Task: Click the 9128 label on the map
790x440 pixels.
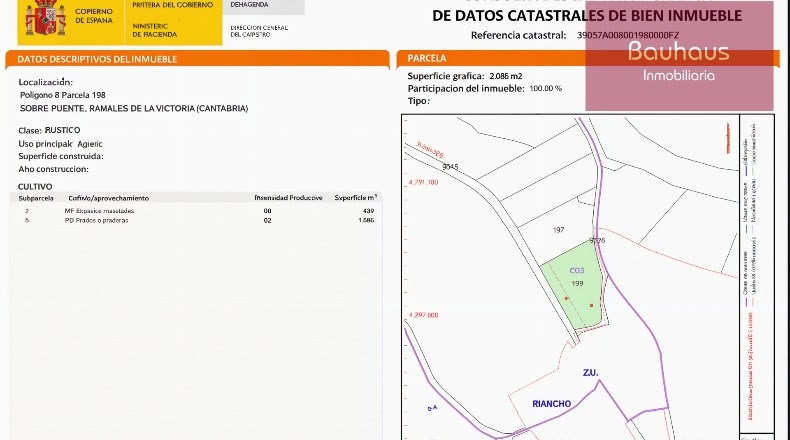Action: (x=597, y=240)
